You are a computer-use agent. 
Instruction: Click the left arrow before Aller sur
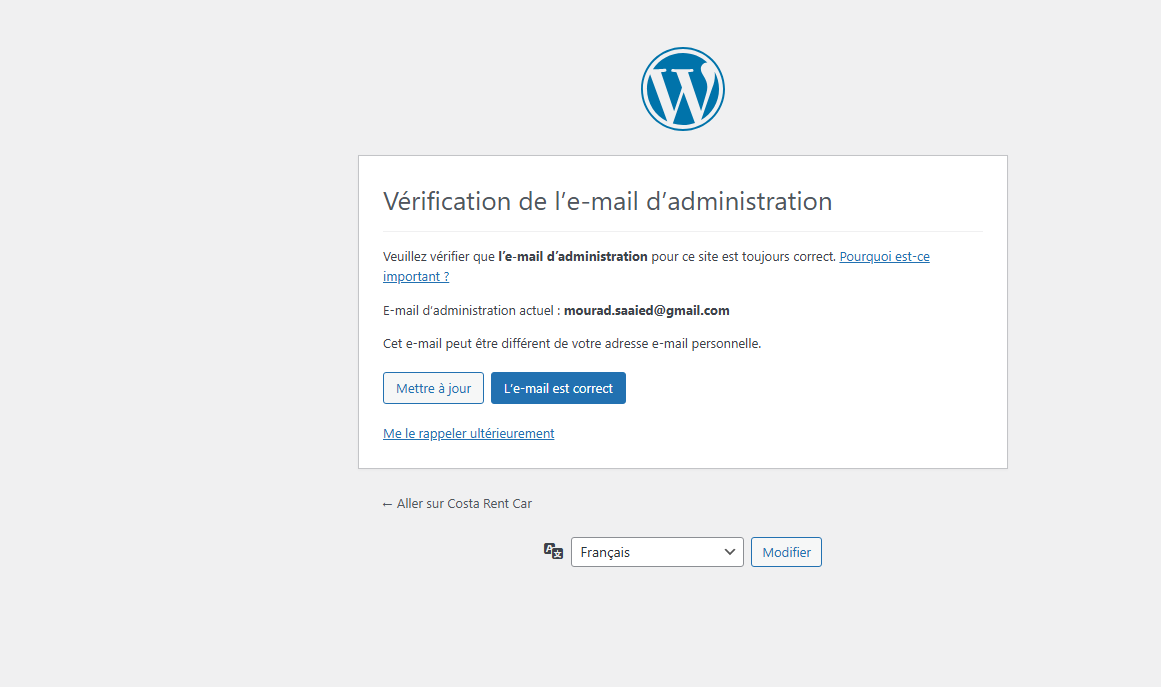[387, 504]
